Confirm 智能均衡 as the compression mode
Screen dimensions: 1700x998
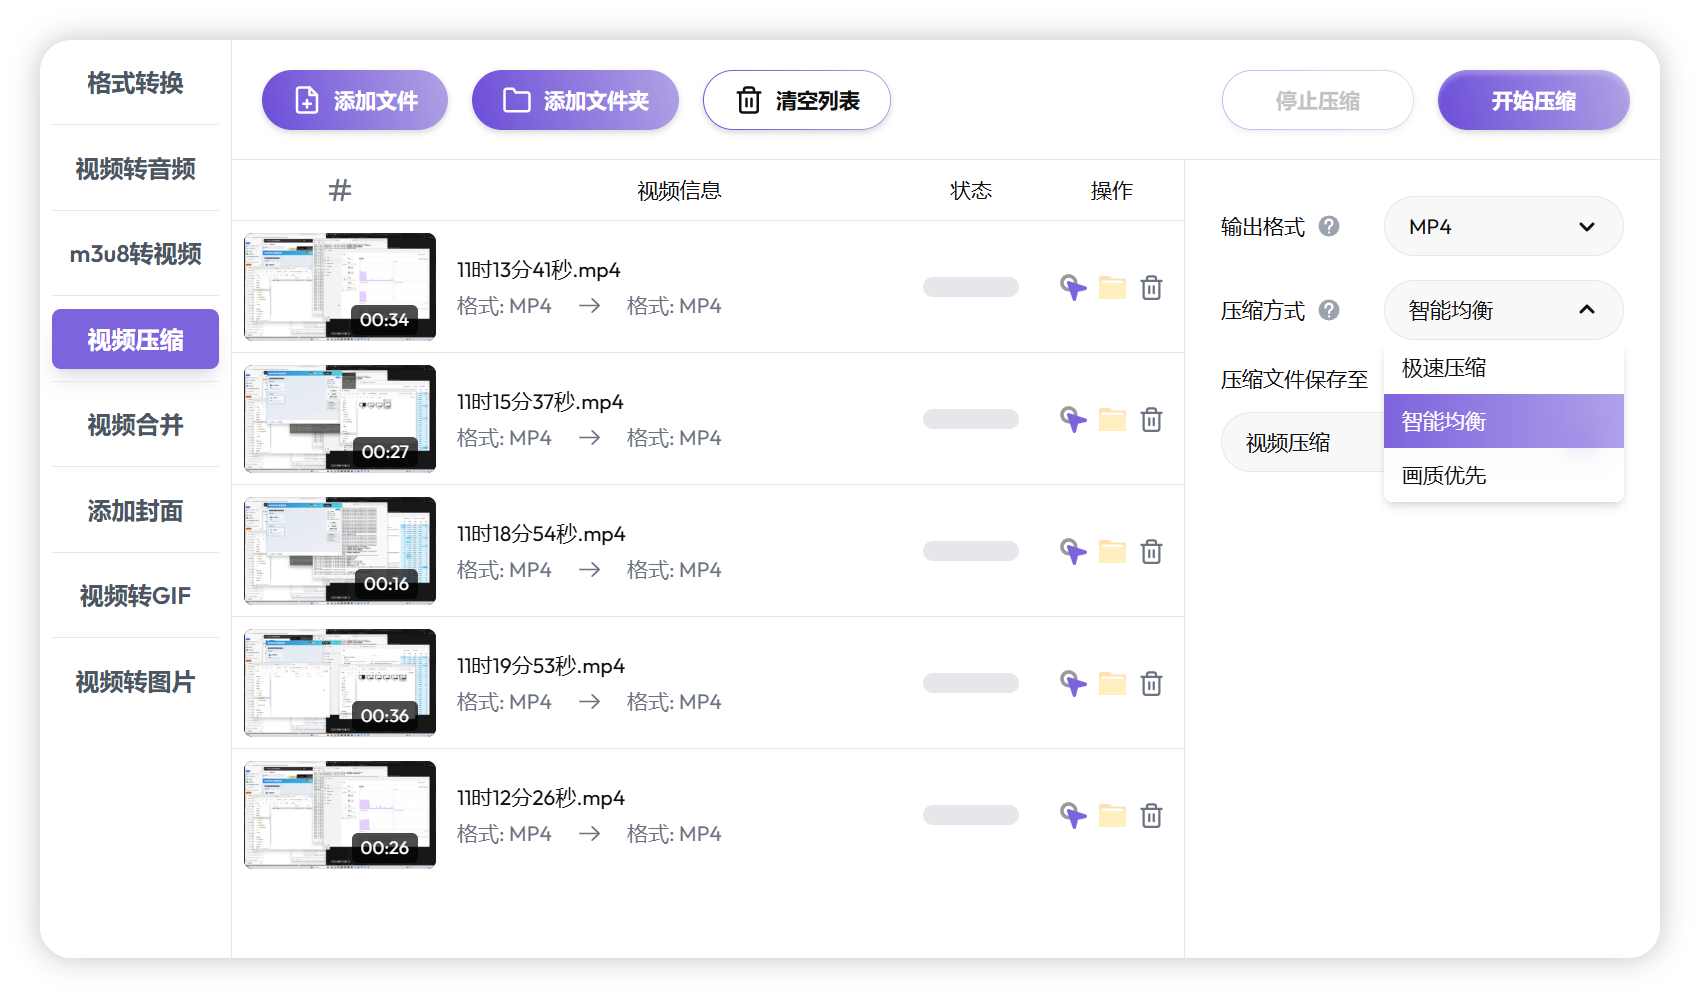pyautogui.click(x=1443, y=421)
